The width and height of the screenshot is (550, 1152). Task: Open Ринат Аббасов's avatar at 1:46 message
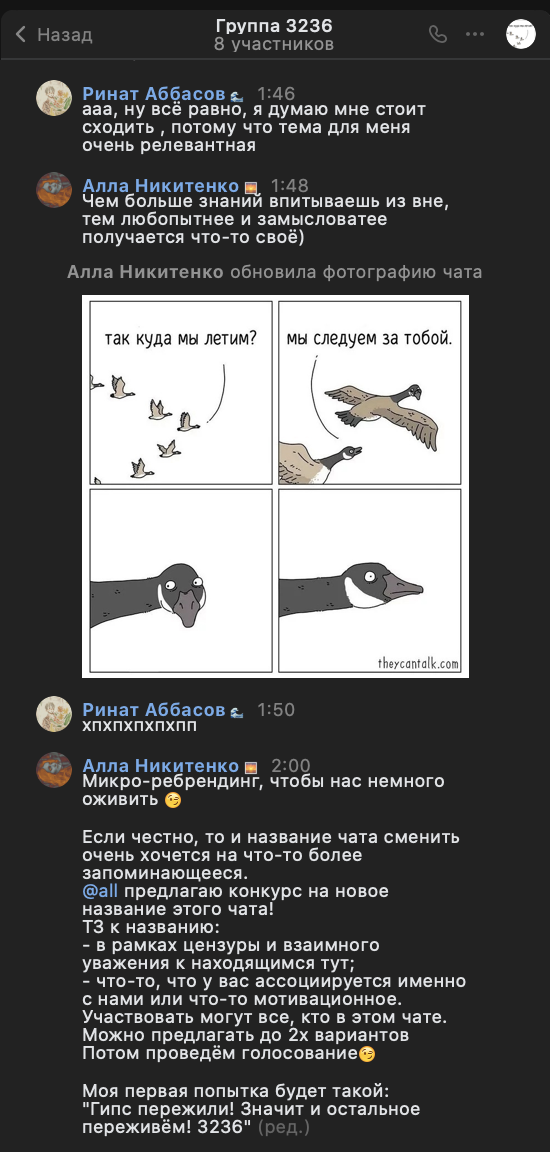point(54,98)
